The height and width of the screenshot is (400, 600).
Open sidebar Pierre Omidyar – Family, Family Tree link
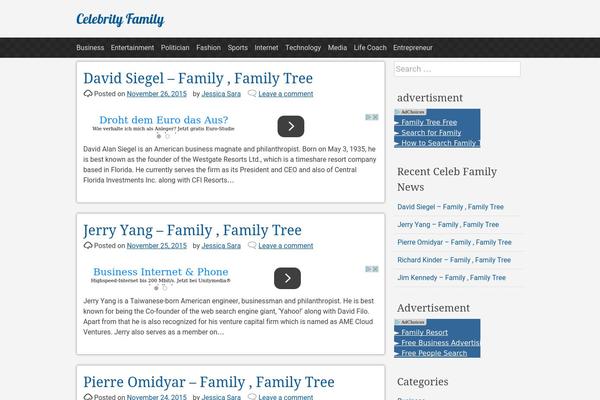(x=454, y=242)
